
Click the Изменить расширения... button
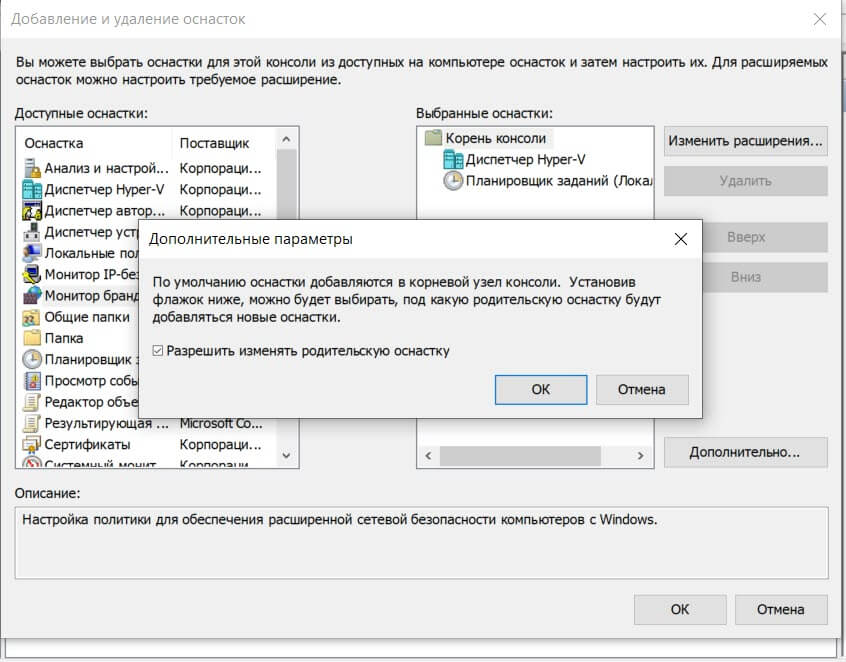(x=746, y=141)
